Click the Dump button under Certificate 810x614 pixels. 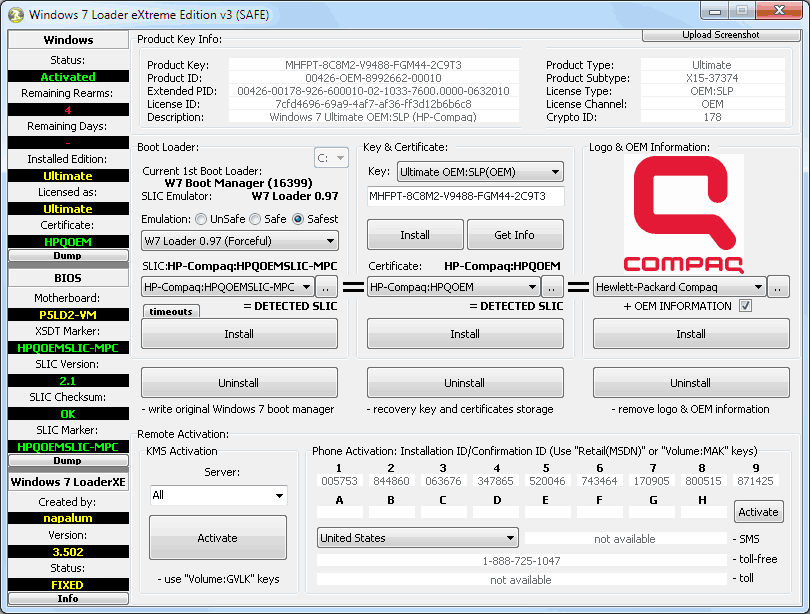[66, 255]
